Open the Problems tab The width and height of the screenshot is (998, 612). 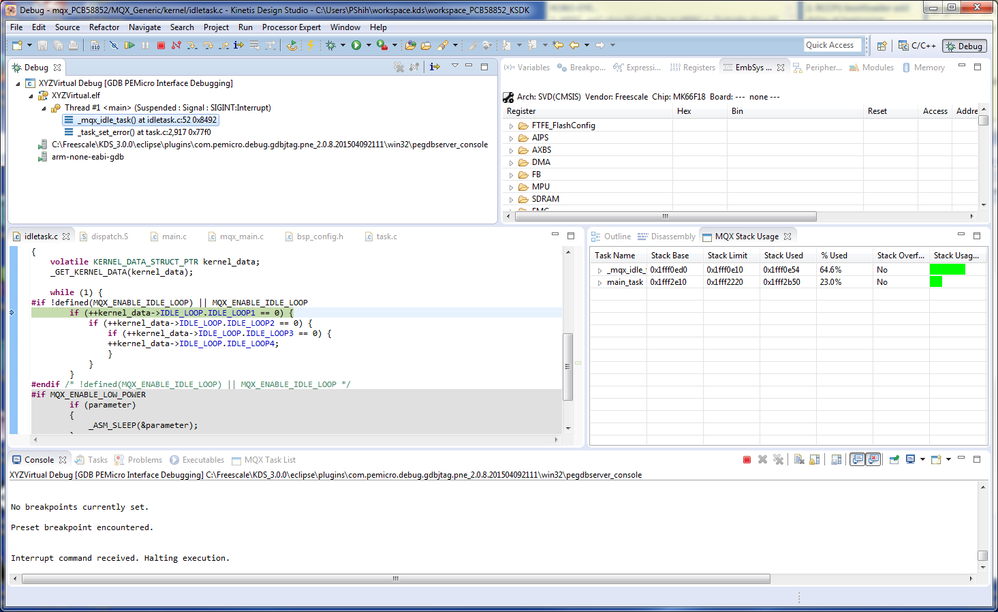tap(139, 460)
